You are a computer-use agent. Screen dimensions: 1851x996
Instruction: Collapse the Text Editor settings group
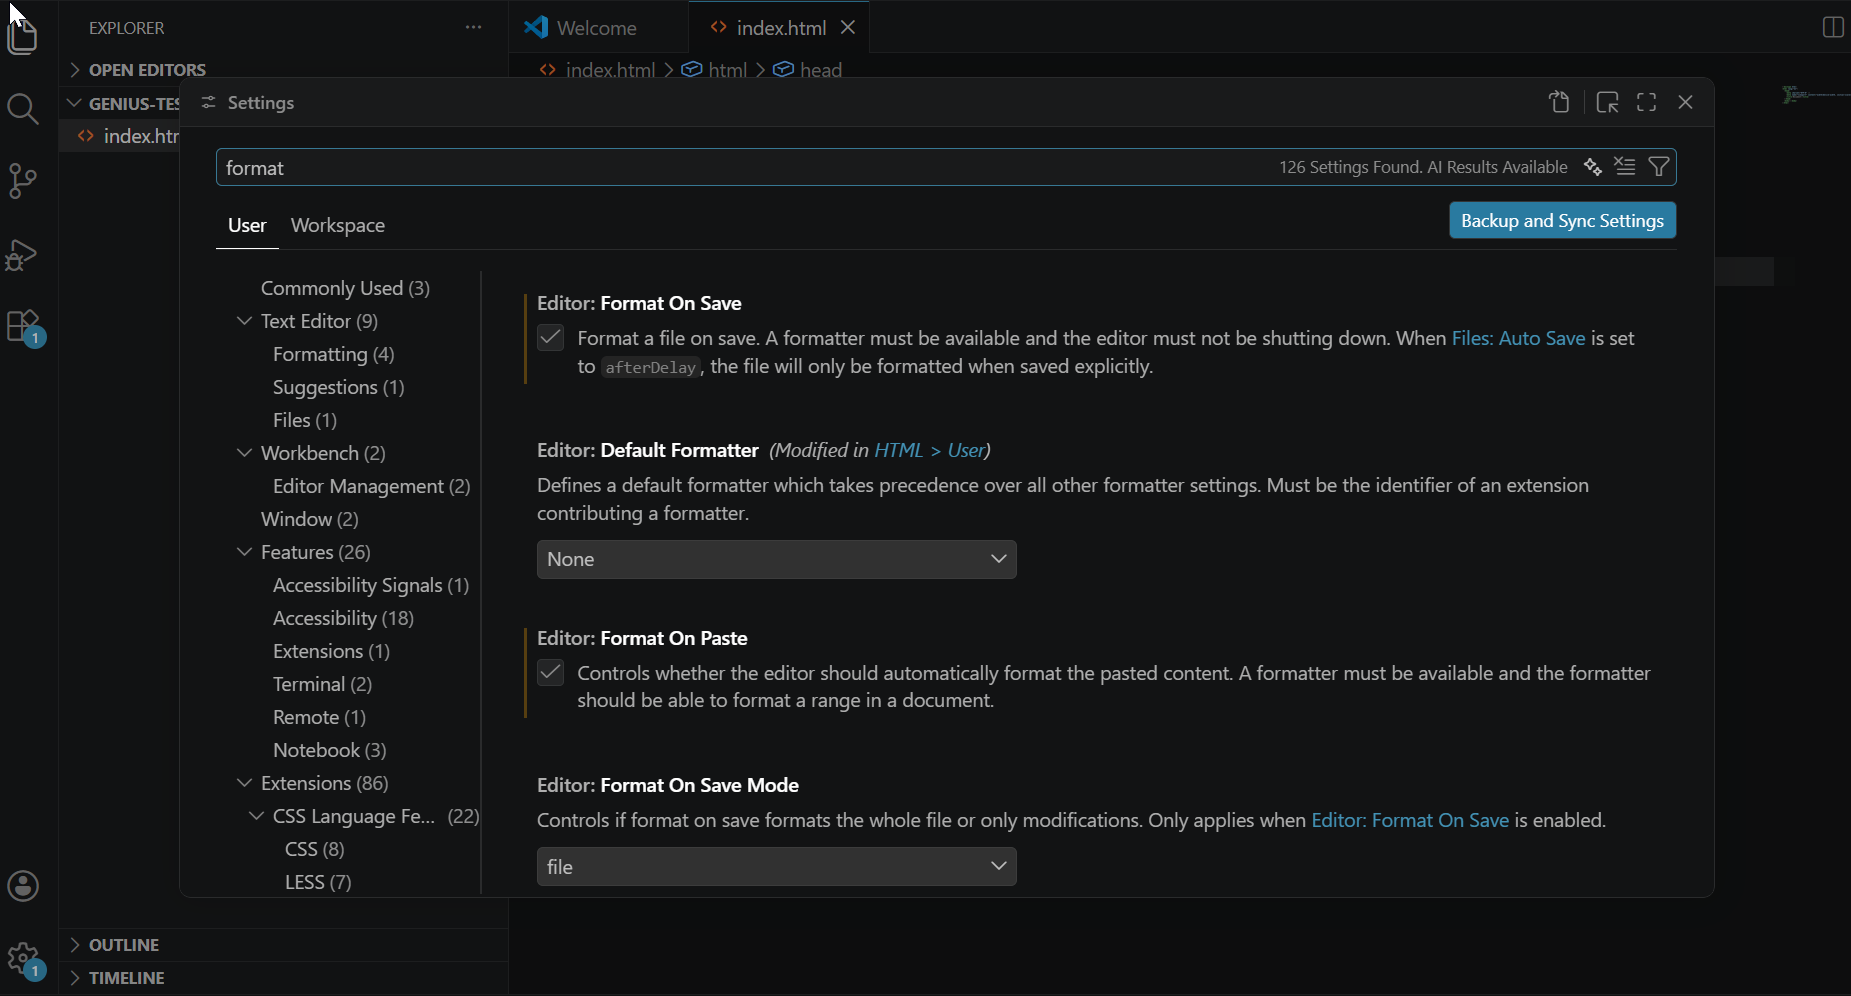(x=245, y=321)
